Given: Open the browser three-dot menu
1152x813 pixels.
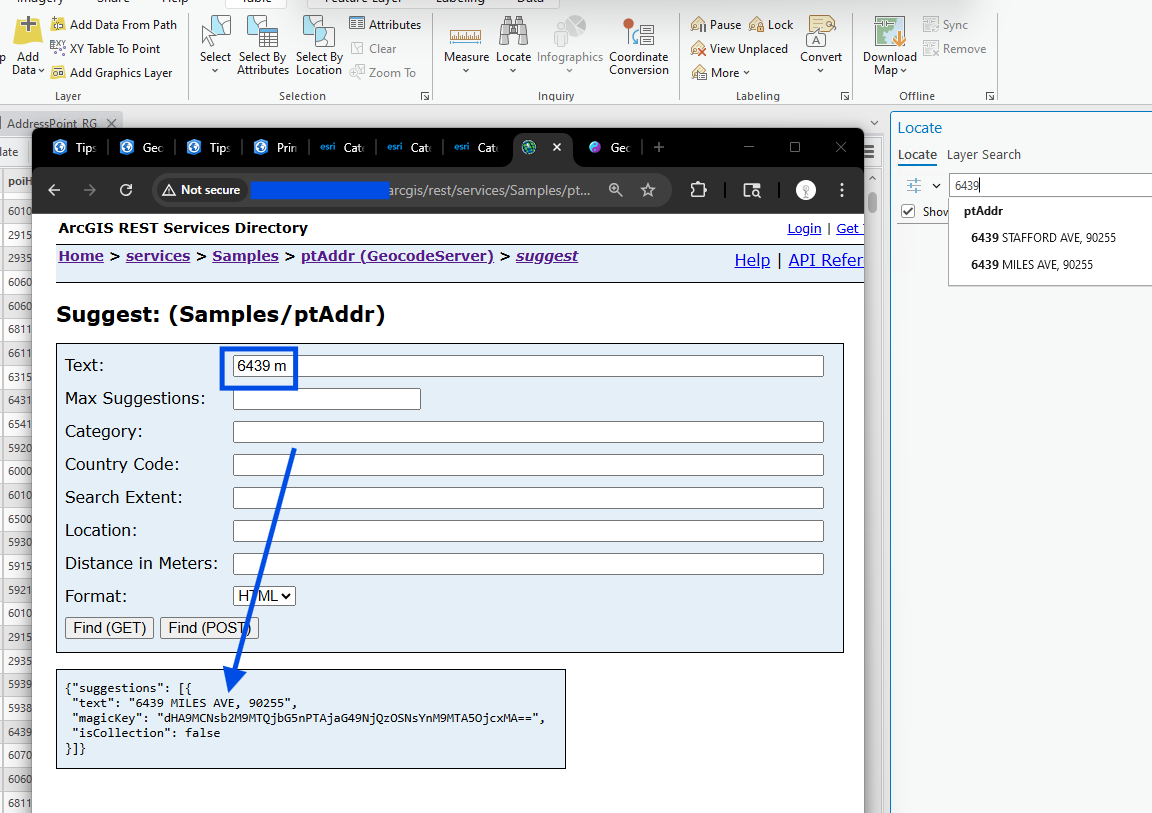Looking at the screenshot, I should pyautogui.click(x=842, y=190).
